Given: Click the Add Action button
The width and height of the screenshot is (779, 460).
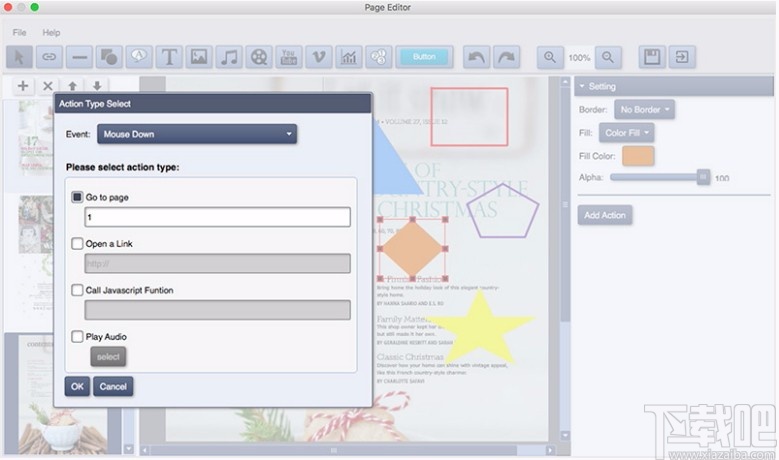Looking at the screenshot, I should tap(605, 215).
